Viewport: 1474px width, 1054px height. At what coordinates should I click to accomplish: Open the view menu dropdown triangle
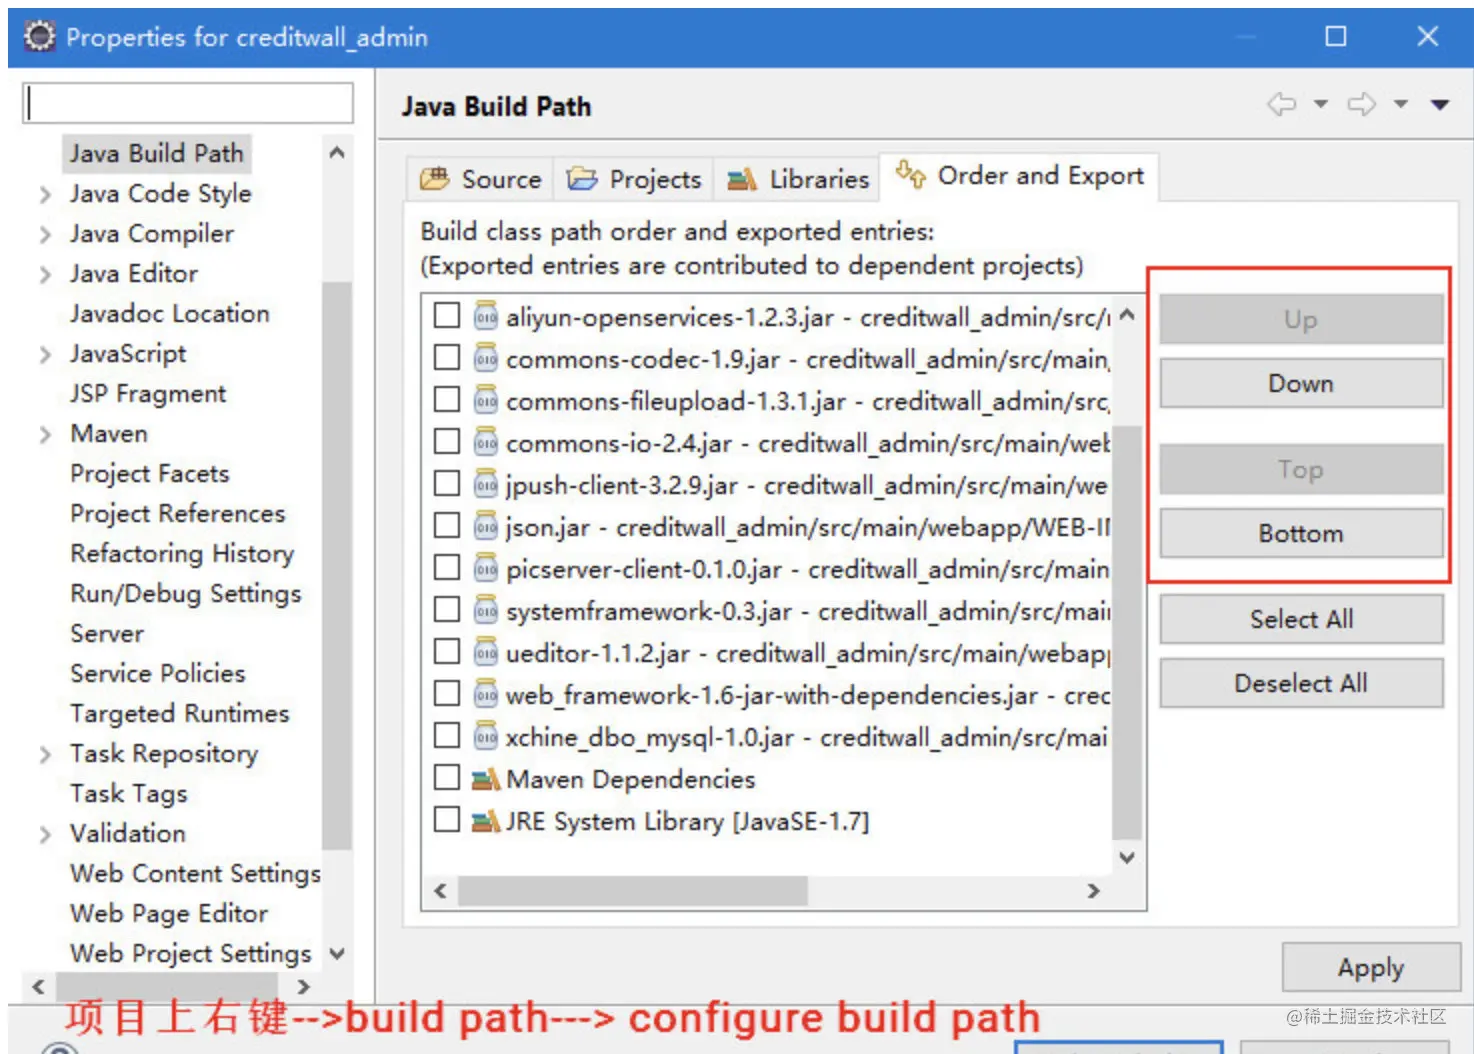(1440, 104)
